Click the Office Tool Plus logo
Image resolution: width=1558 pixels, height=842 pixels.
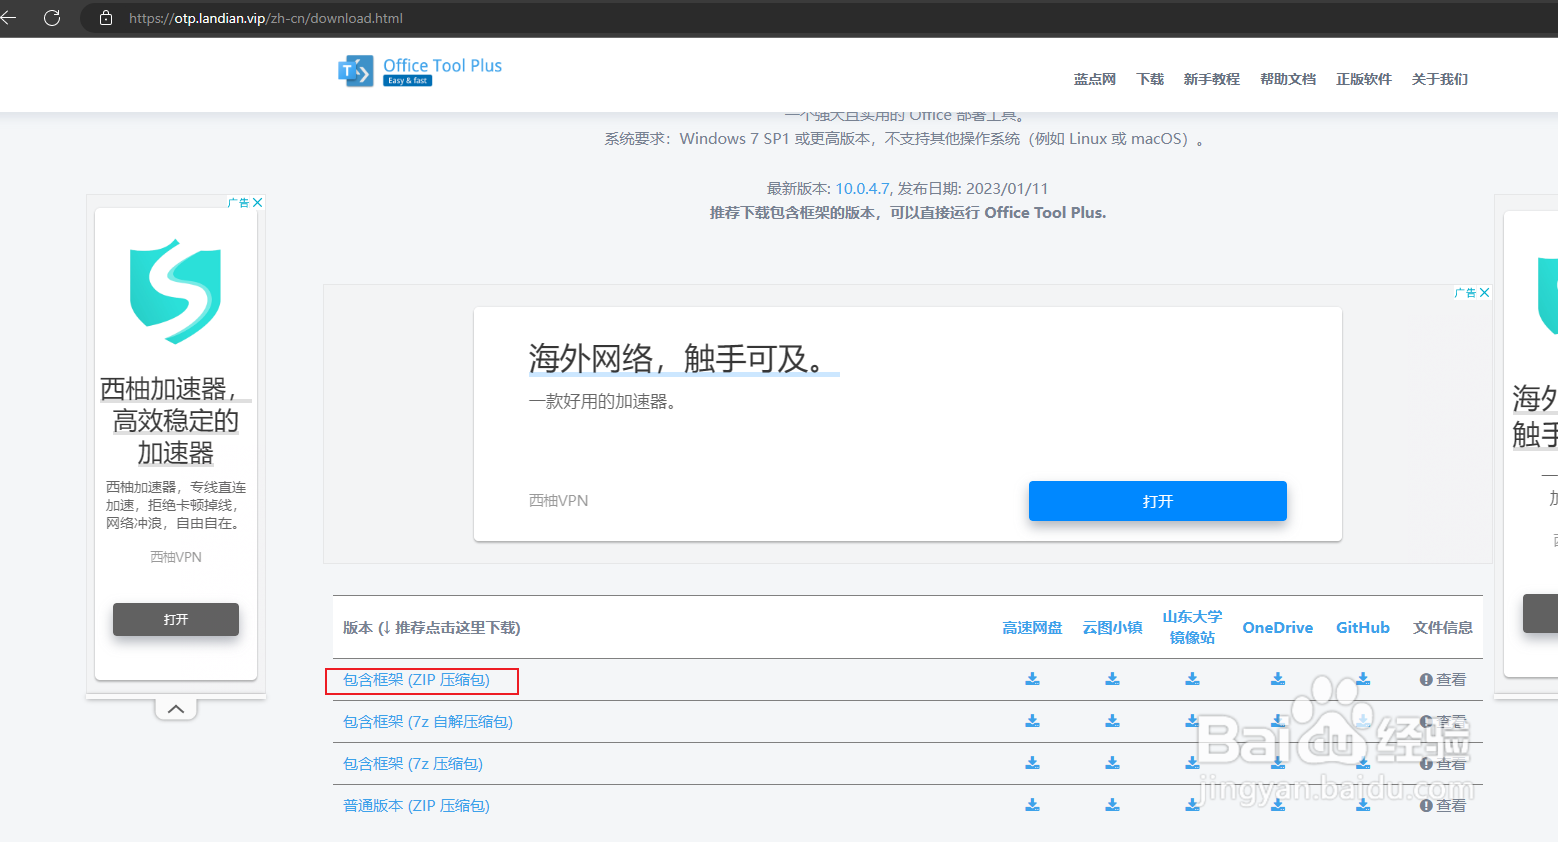tap(420, 71)
